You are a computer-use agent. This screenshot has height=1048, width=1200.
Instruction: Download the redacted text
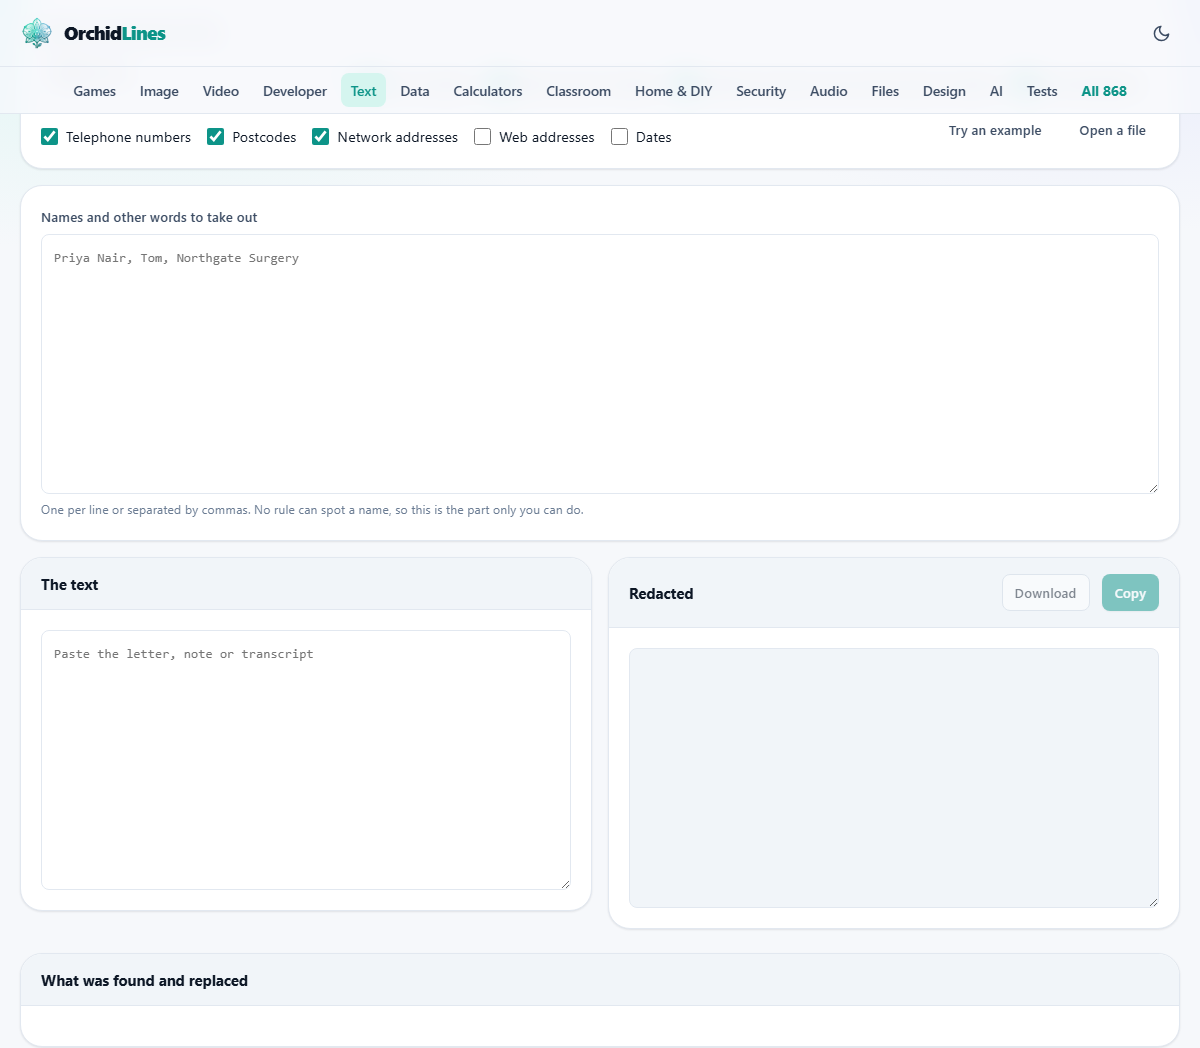pos(1045,593)
